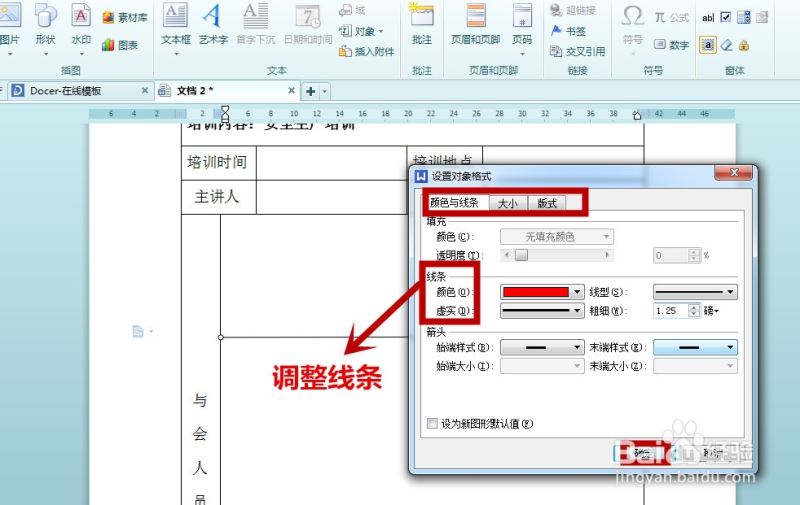Open the 形状 shapes tool
Viewport: 800px width, 505px height.
click(46, 15)
